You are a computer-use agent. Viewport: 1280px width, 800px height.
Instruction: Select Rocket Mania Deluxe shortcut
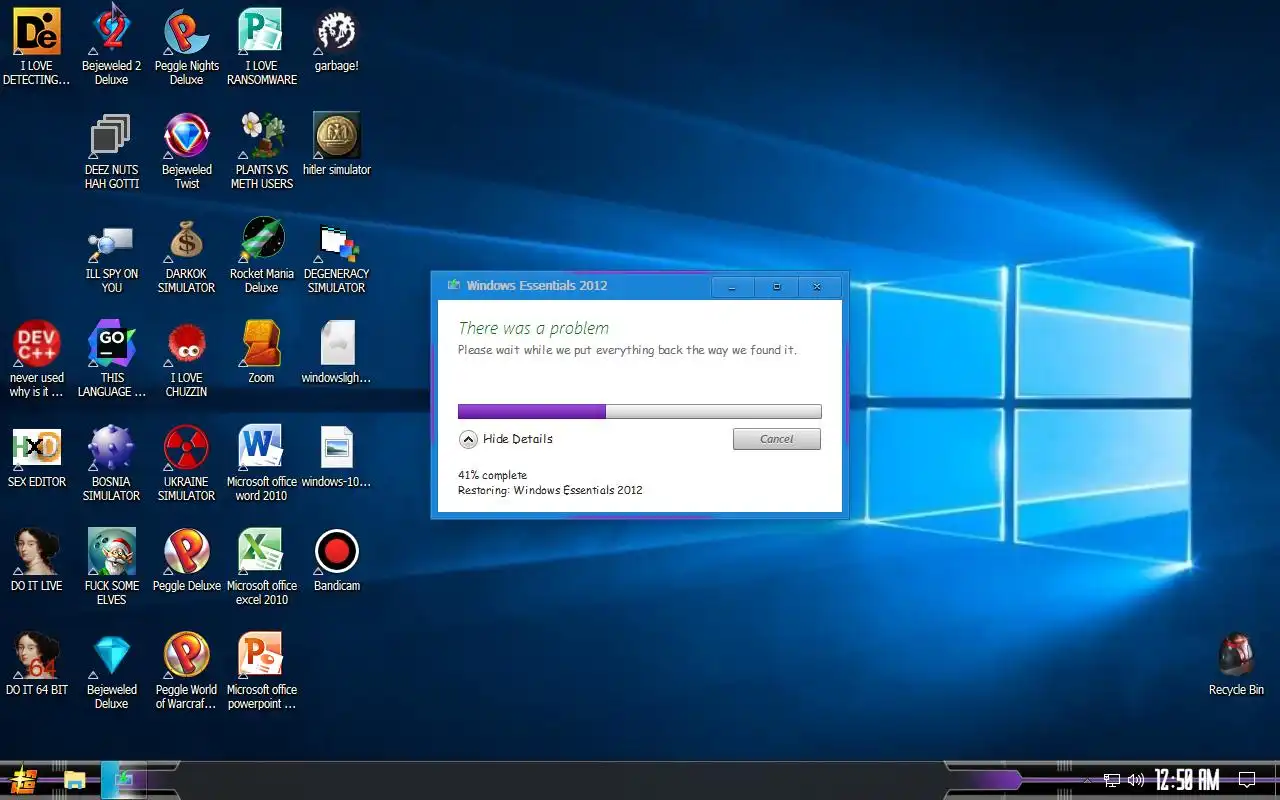coord(262,254)
